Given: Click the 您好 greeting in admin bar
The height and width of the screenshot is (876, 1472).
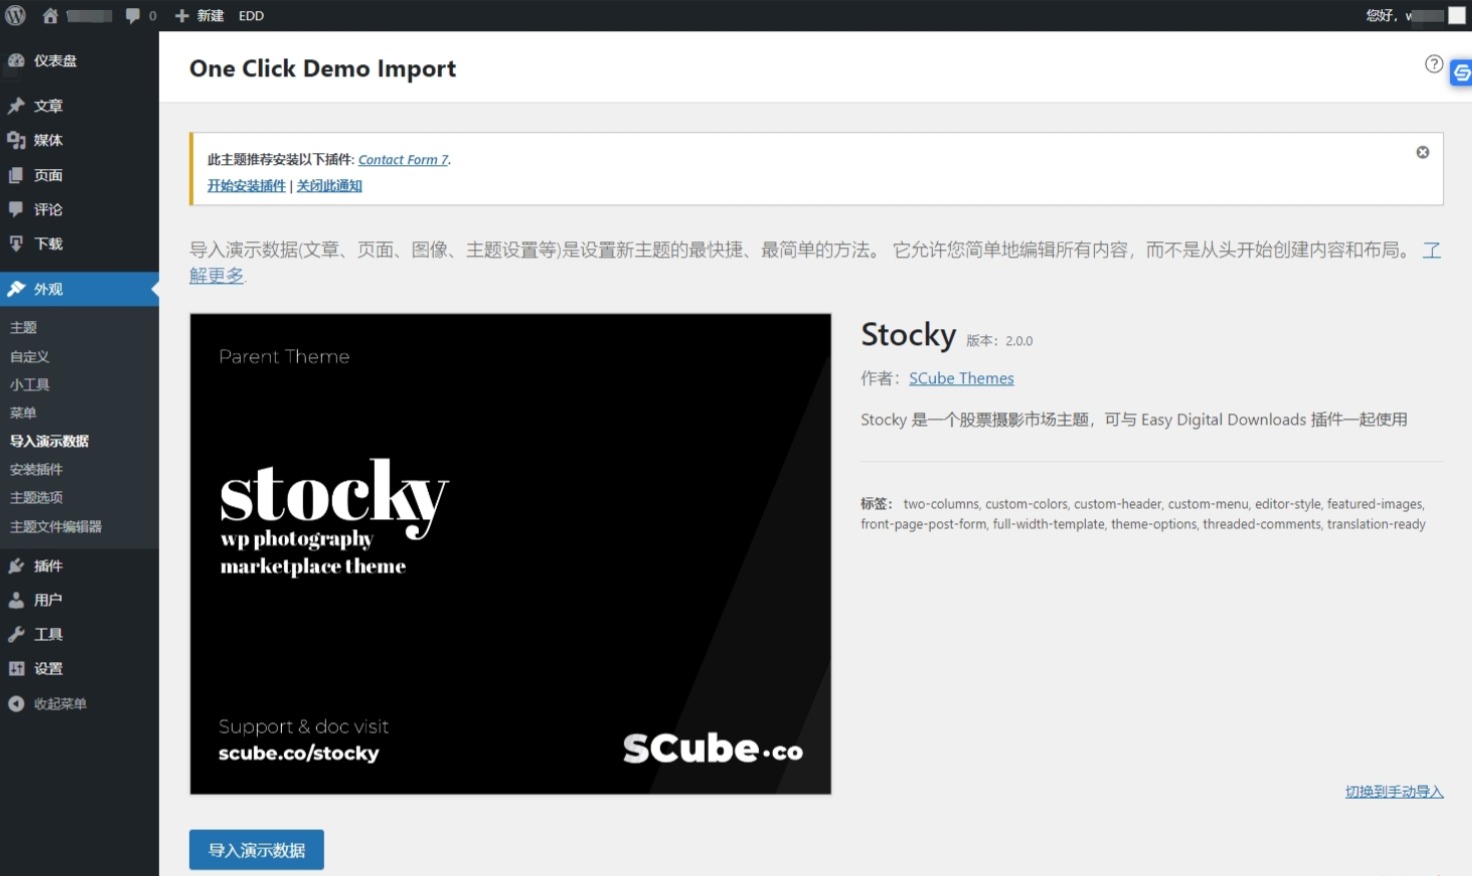Looking at the screenshot, I should [x=1380, y=15].
